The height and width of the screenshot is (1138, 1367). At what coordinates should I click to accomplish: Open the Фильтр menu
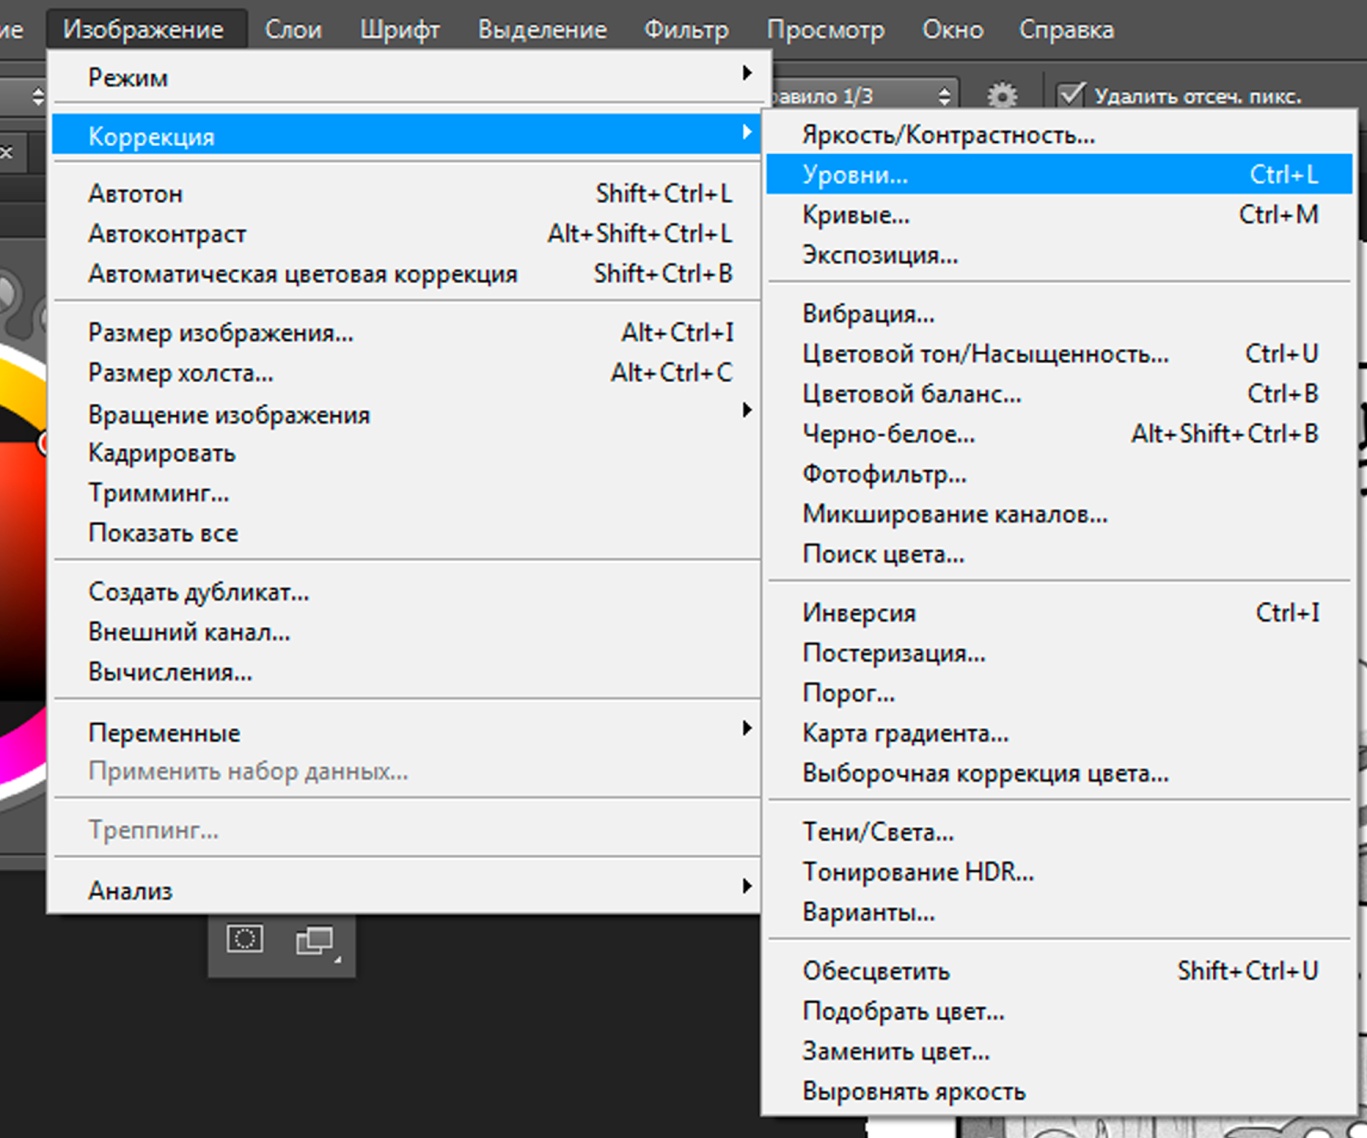pos(686,29)
